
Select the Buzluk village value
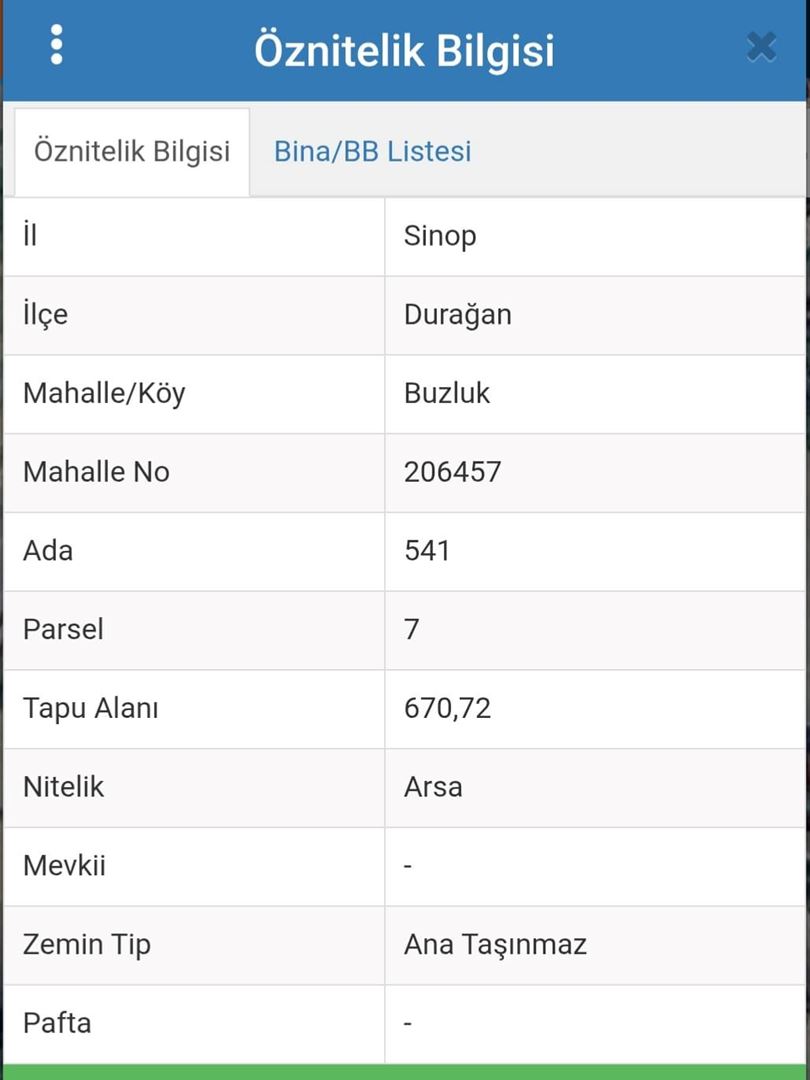pos(447,393)
